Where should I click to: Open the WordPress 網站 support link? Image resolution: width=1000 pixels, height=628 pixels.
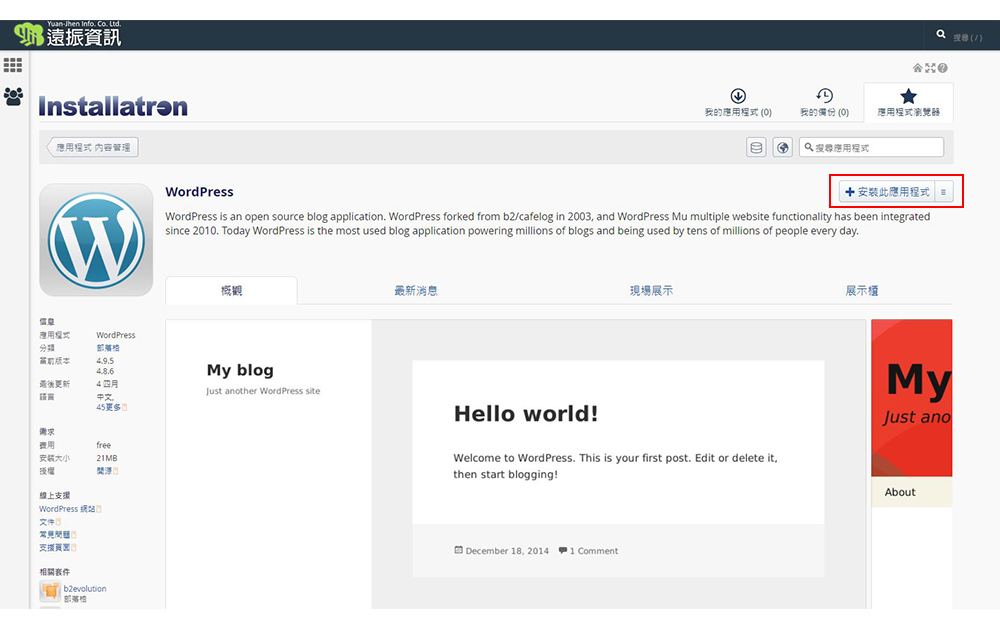[x=68, y=509]
